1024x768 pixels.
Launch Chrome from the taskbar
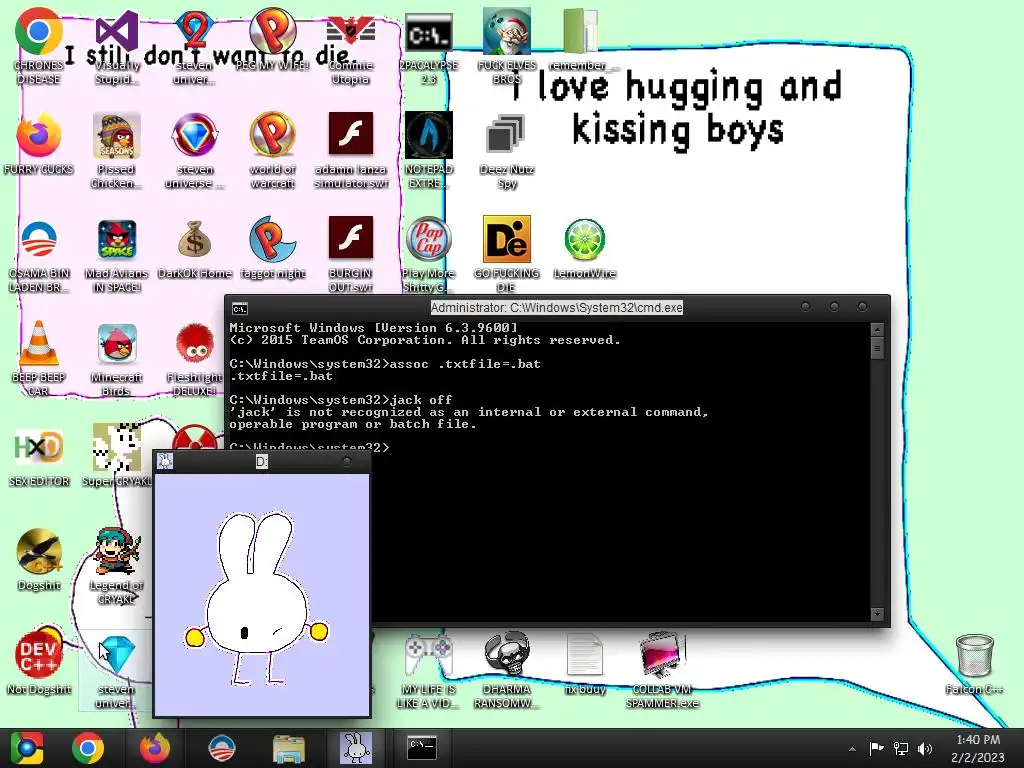click(x=88, y=748)
